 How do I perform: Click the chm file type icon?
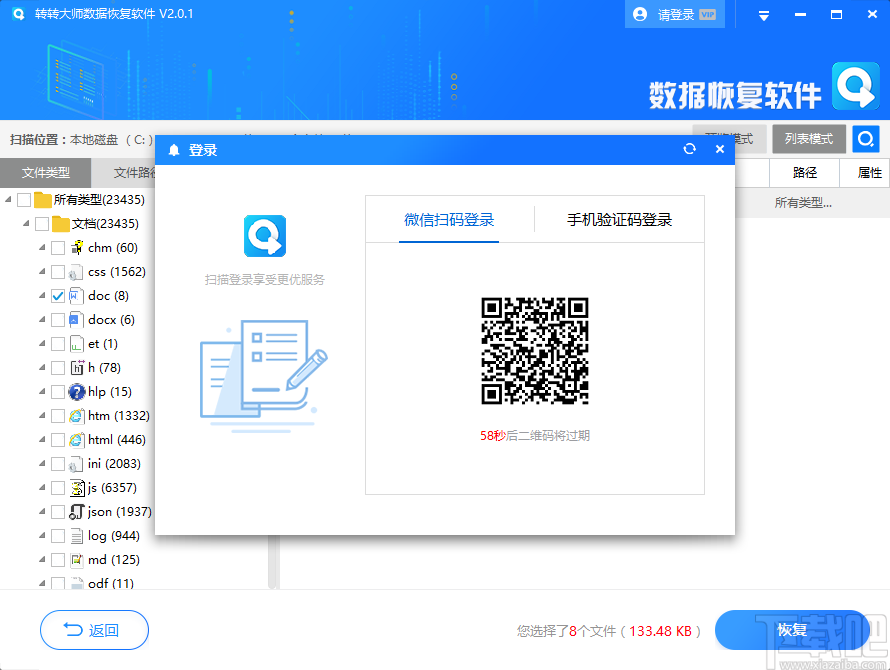(77, 248)
